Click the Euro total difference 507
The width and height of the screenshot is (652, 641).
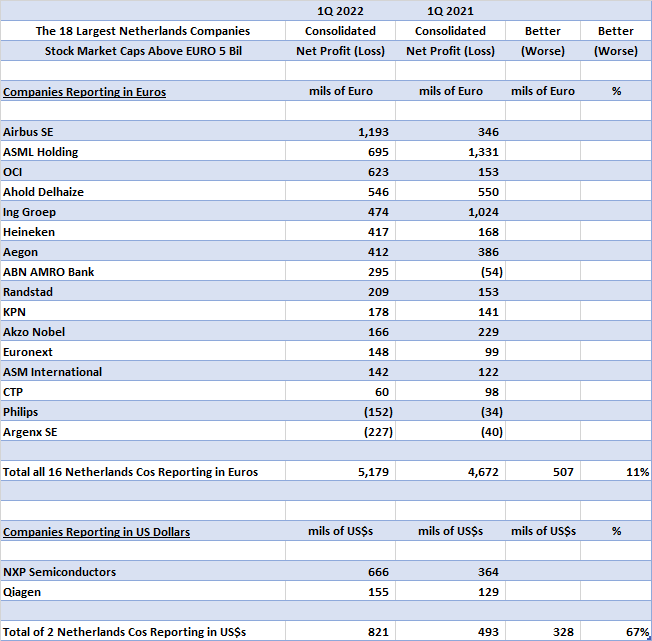pos(563,472)
